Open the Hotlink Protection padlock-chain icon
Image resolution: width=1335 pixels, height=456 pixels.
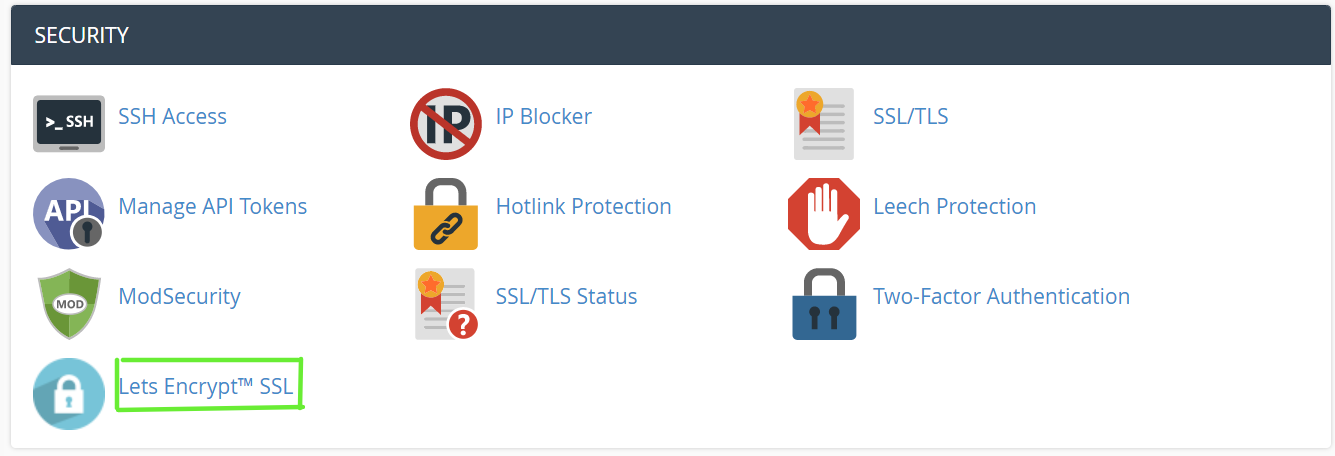(x=446, y=214)
